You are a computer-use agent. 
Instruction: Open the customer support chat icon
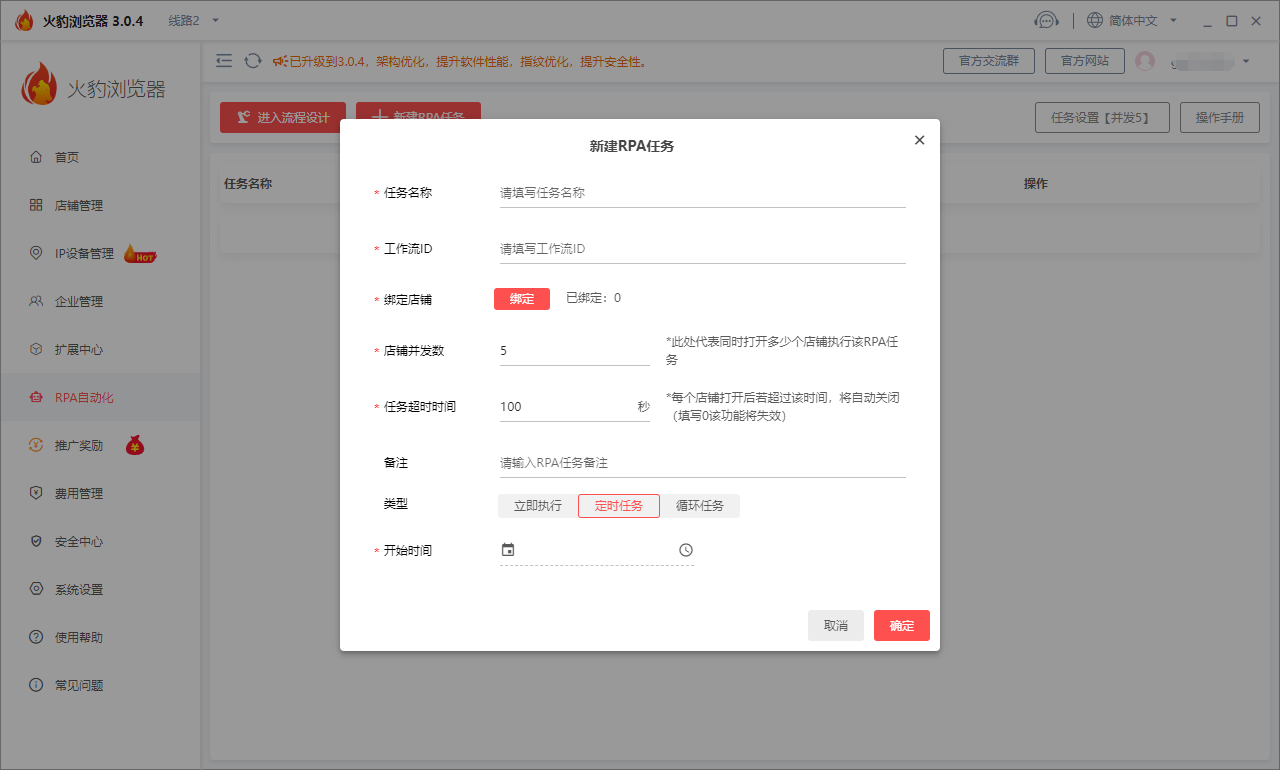point(1047,20)
